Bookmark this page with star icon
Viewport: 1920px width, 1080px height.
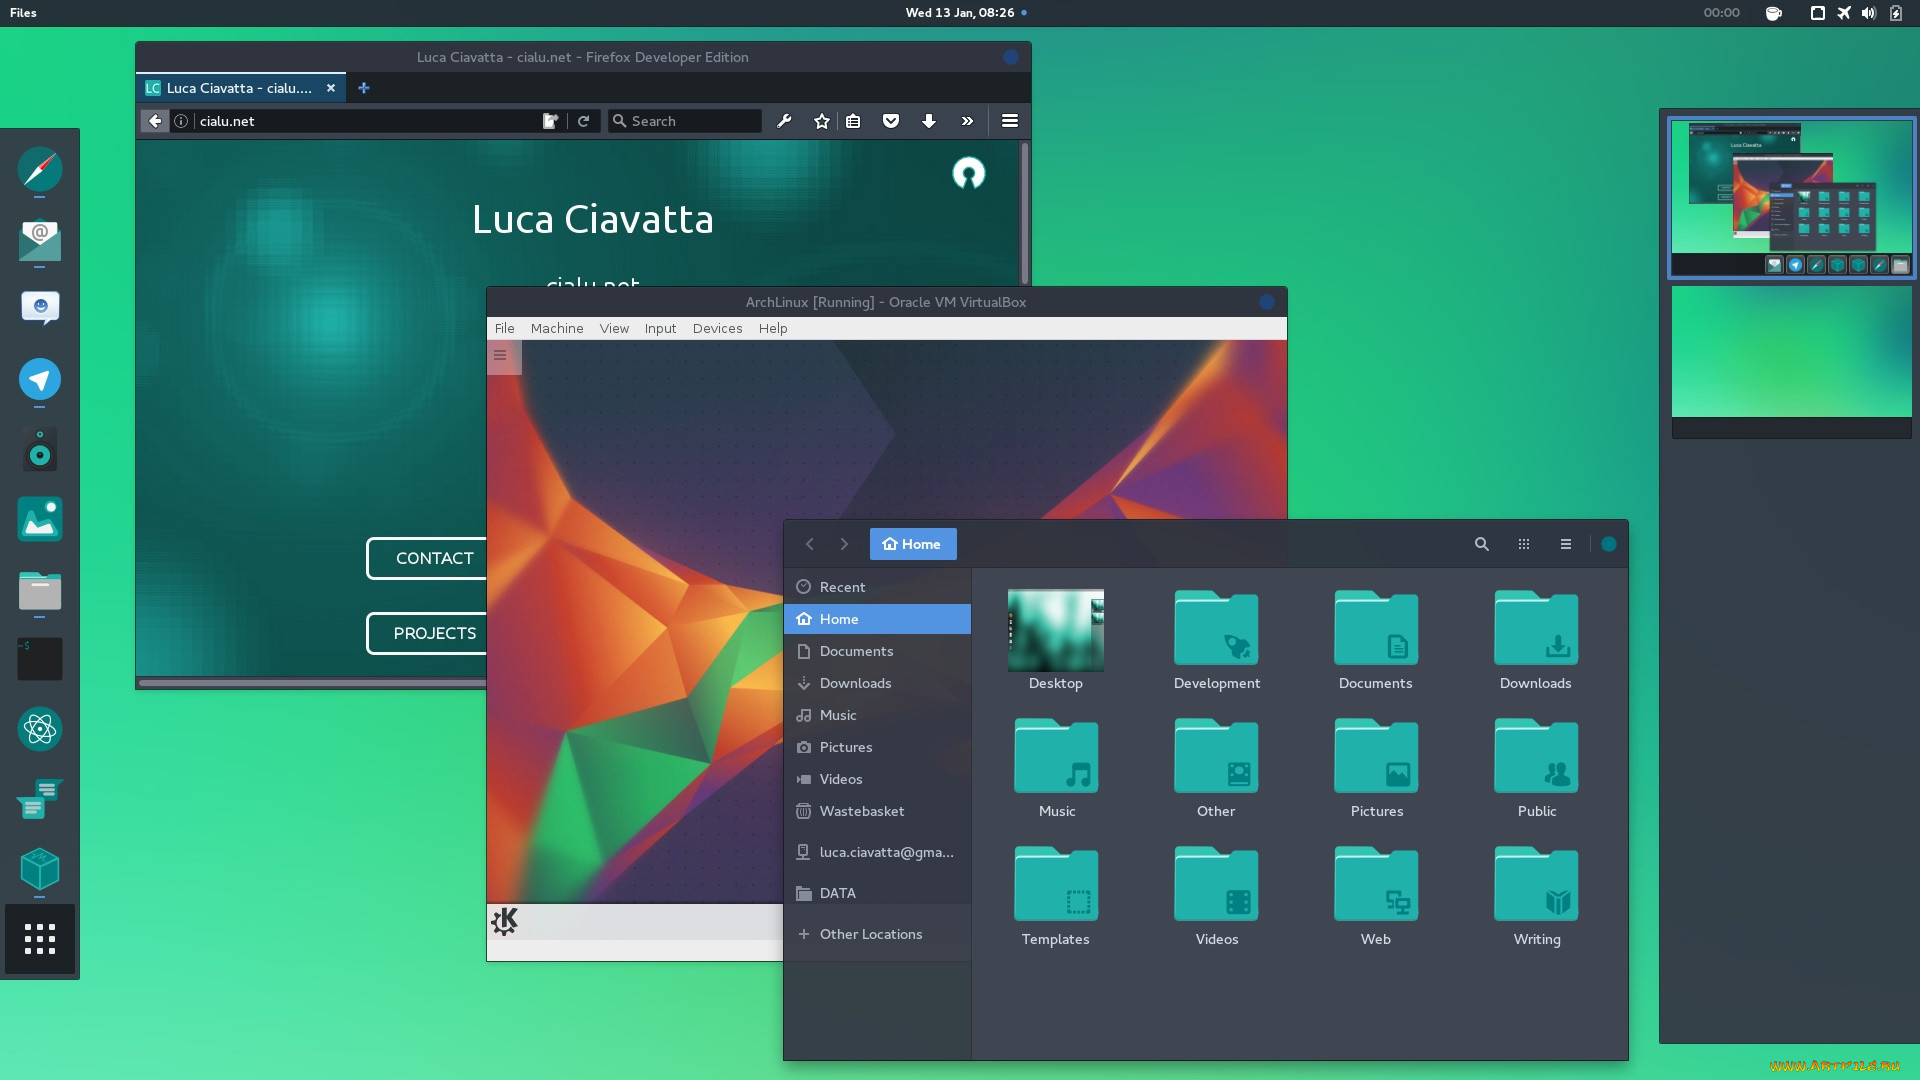click(822, 121)
